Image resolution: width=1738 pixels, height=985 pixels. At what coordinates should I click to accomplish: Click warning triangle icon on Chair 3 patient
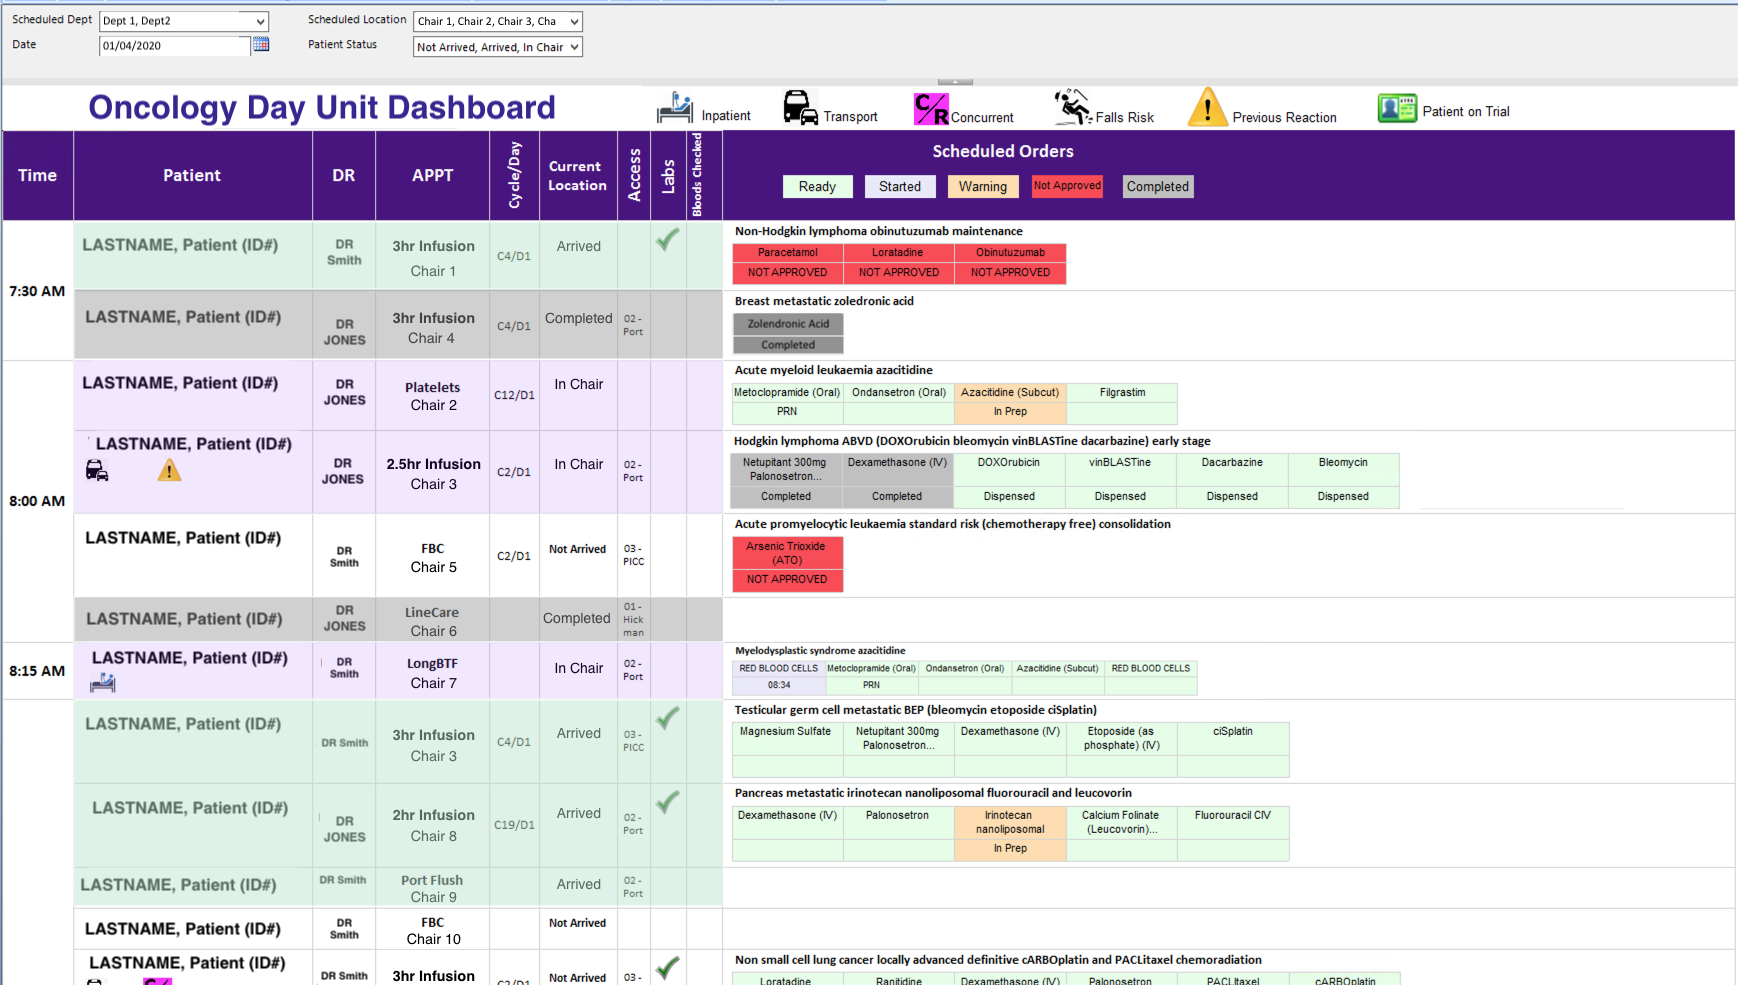tap(169, 471)
